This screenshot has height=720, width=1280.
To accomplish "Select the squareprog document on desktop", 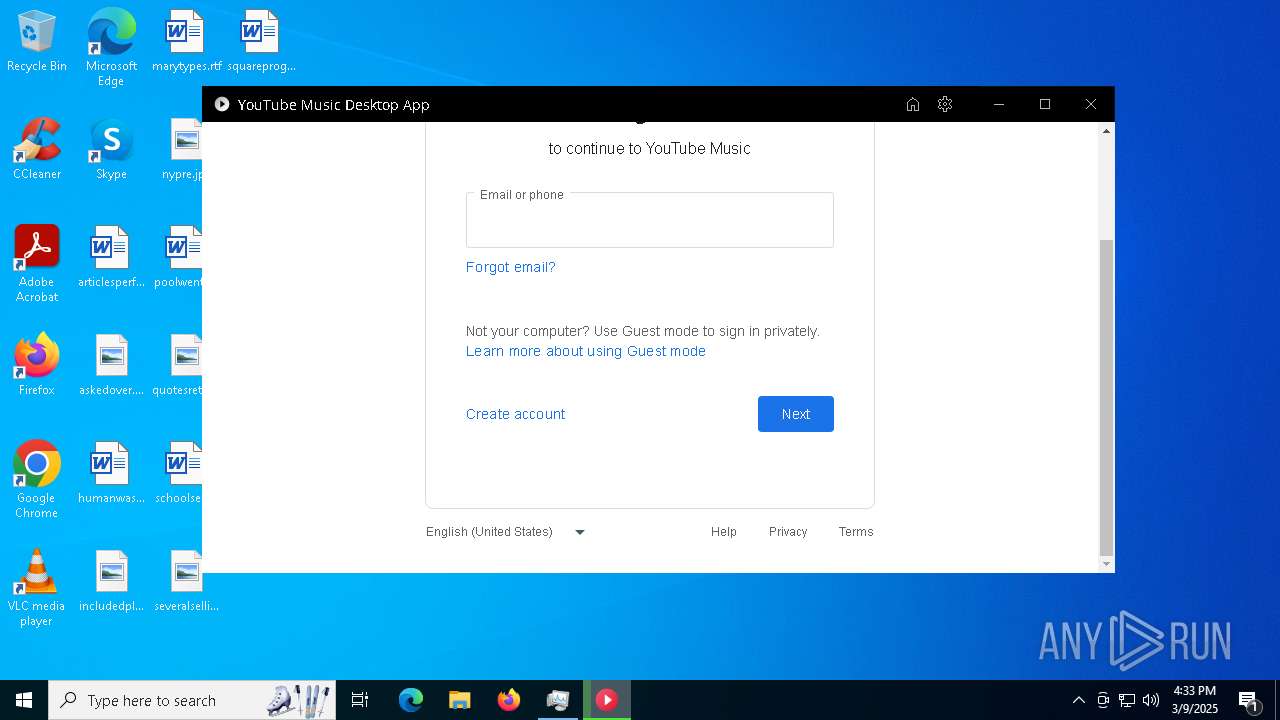I will (260, 42).
